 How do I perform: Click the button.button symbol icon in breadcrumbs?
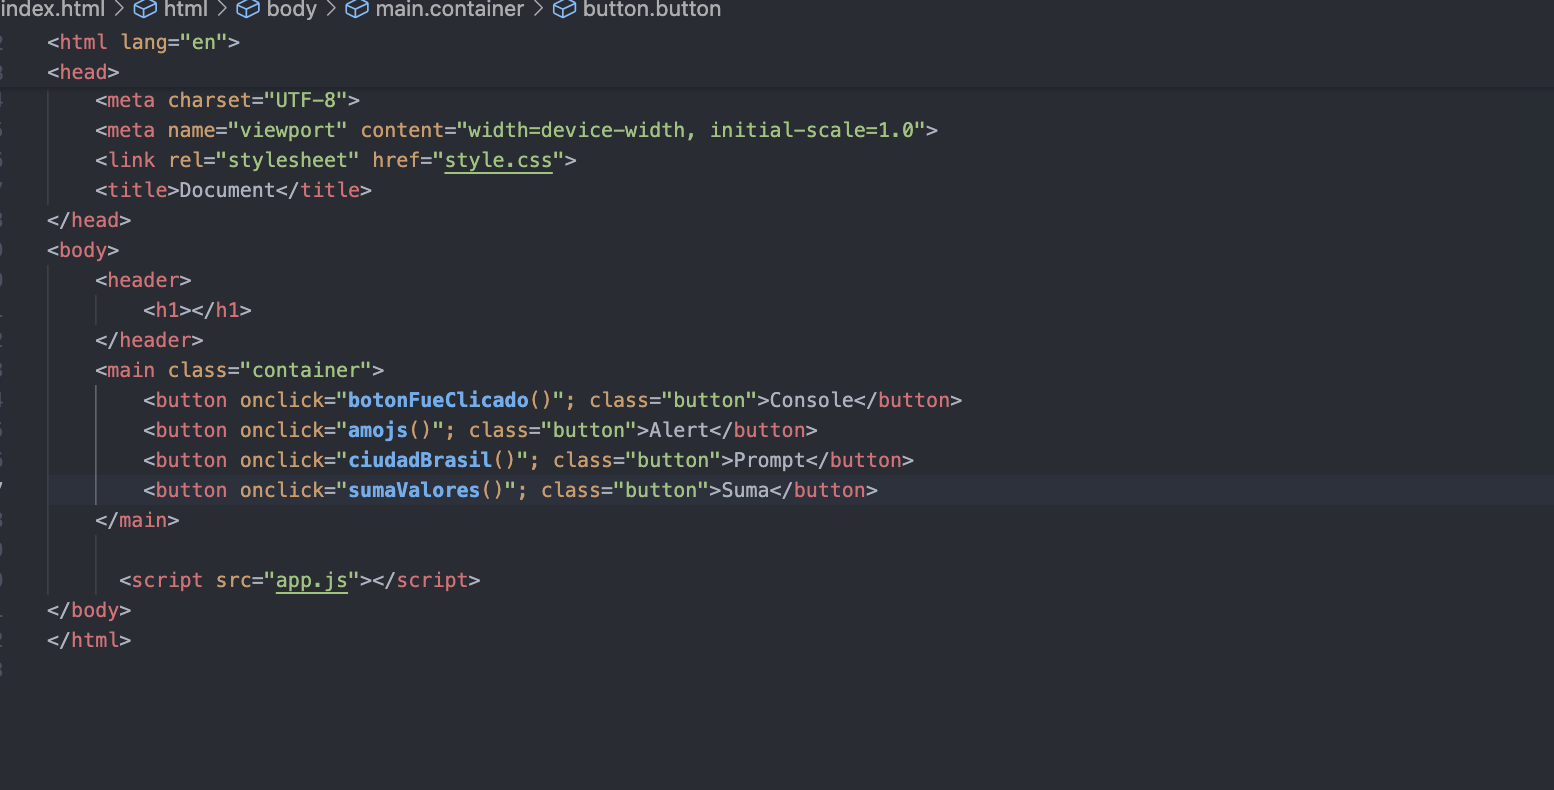564,9
